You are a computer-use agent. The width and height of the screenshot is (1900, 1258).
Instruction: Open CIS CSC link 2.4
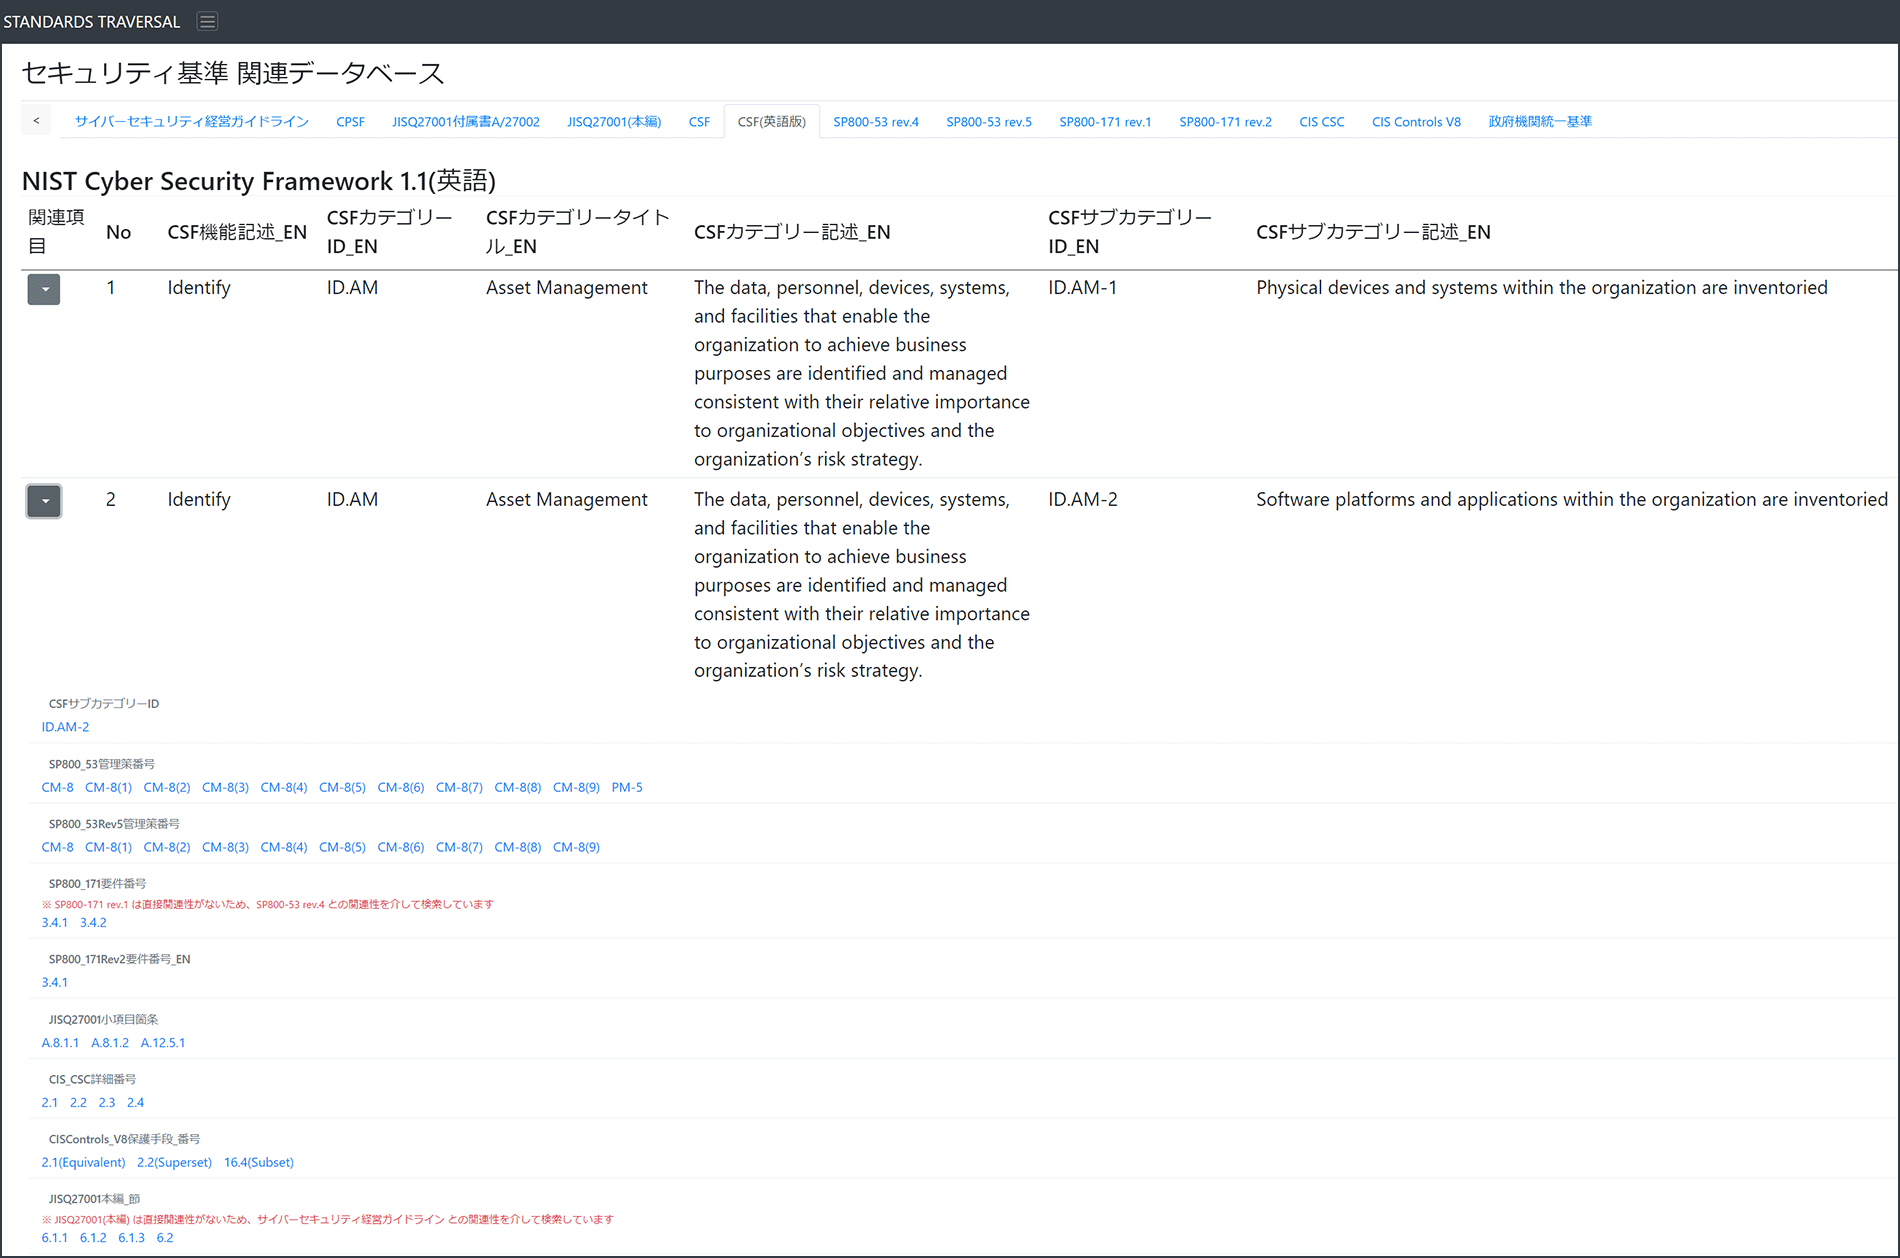pyautogui.click(x=136, y=1102)
